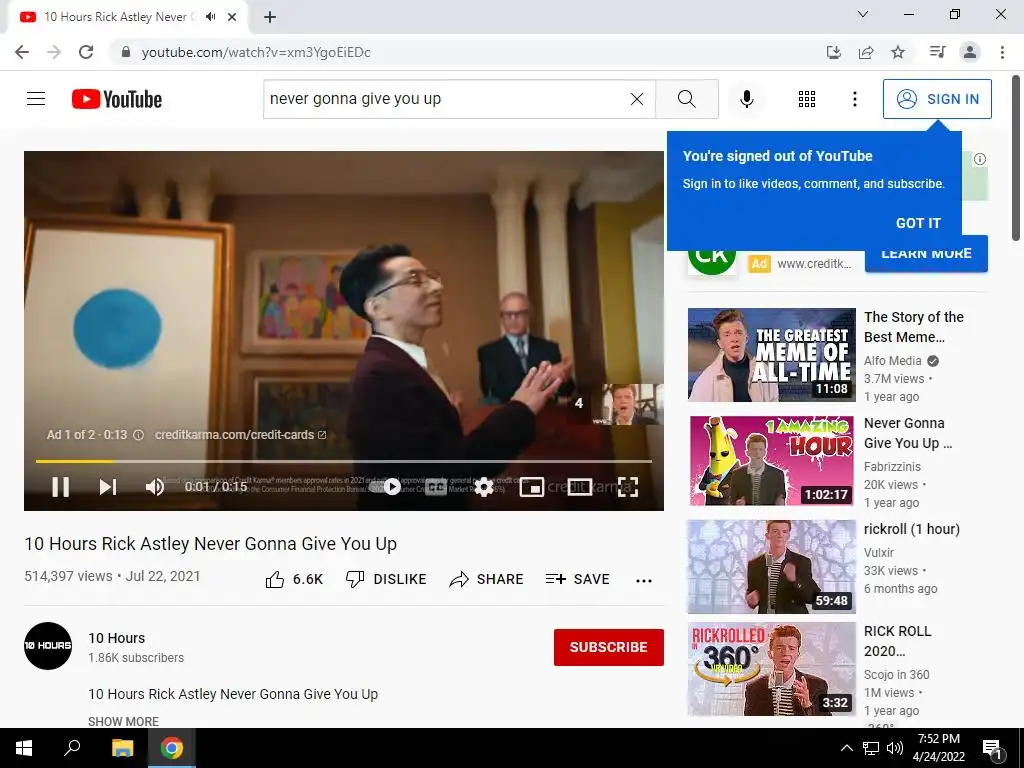Toggle closed captions in player
The height and width of the screenshot is (768, 1024).
coord(436,487)
